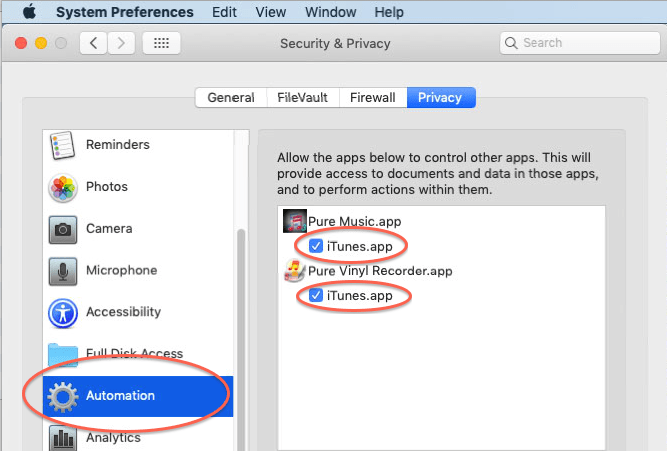Go back with the left chevron button
The height and width of the screenshot is (451, 667).
[94, 43]
